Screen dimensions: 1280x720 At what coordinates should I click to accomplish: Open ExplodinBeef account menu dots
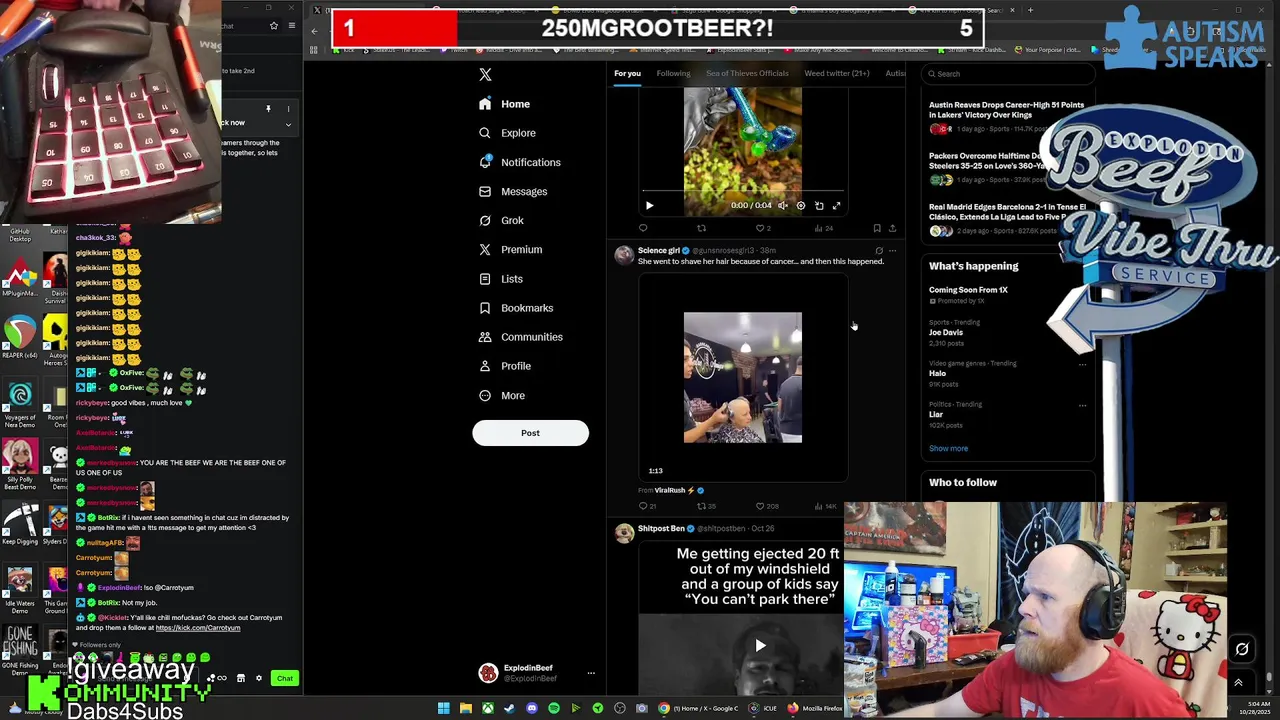(x=591, y=673)
